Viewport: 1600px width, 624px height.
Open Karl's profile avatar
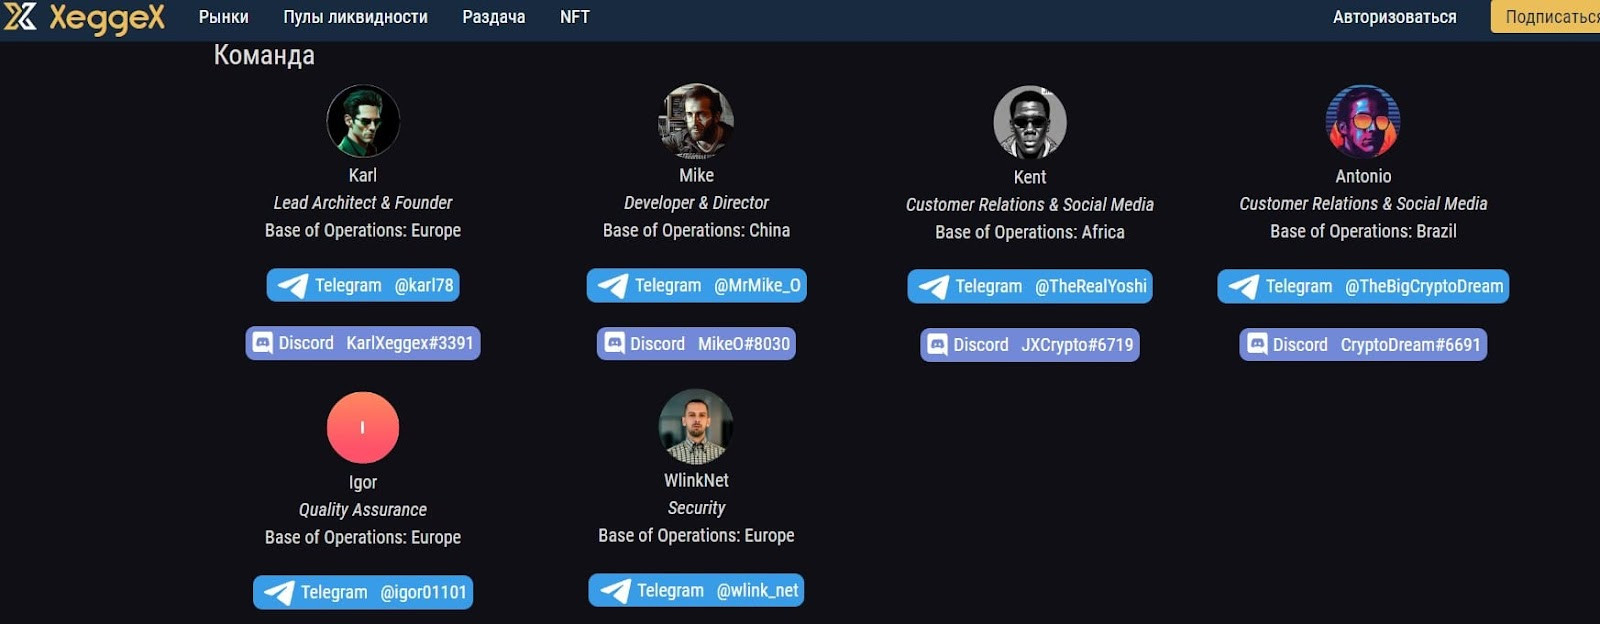tap(363, 121)
